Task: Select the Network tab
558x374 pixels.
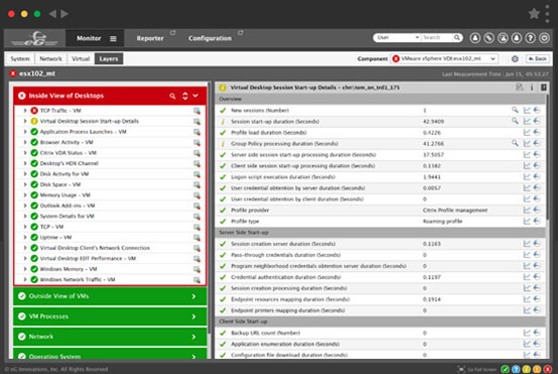Action: pyautogui.click(x=51, y=59)
